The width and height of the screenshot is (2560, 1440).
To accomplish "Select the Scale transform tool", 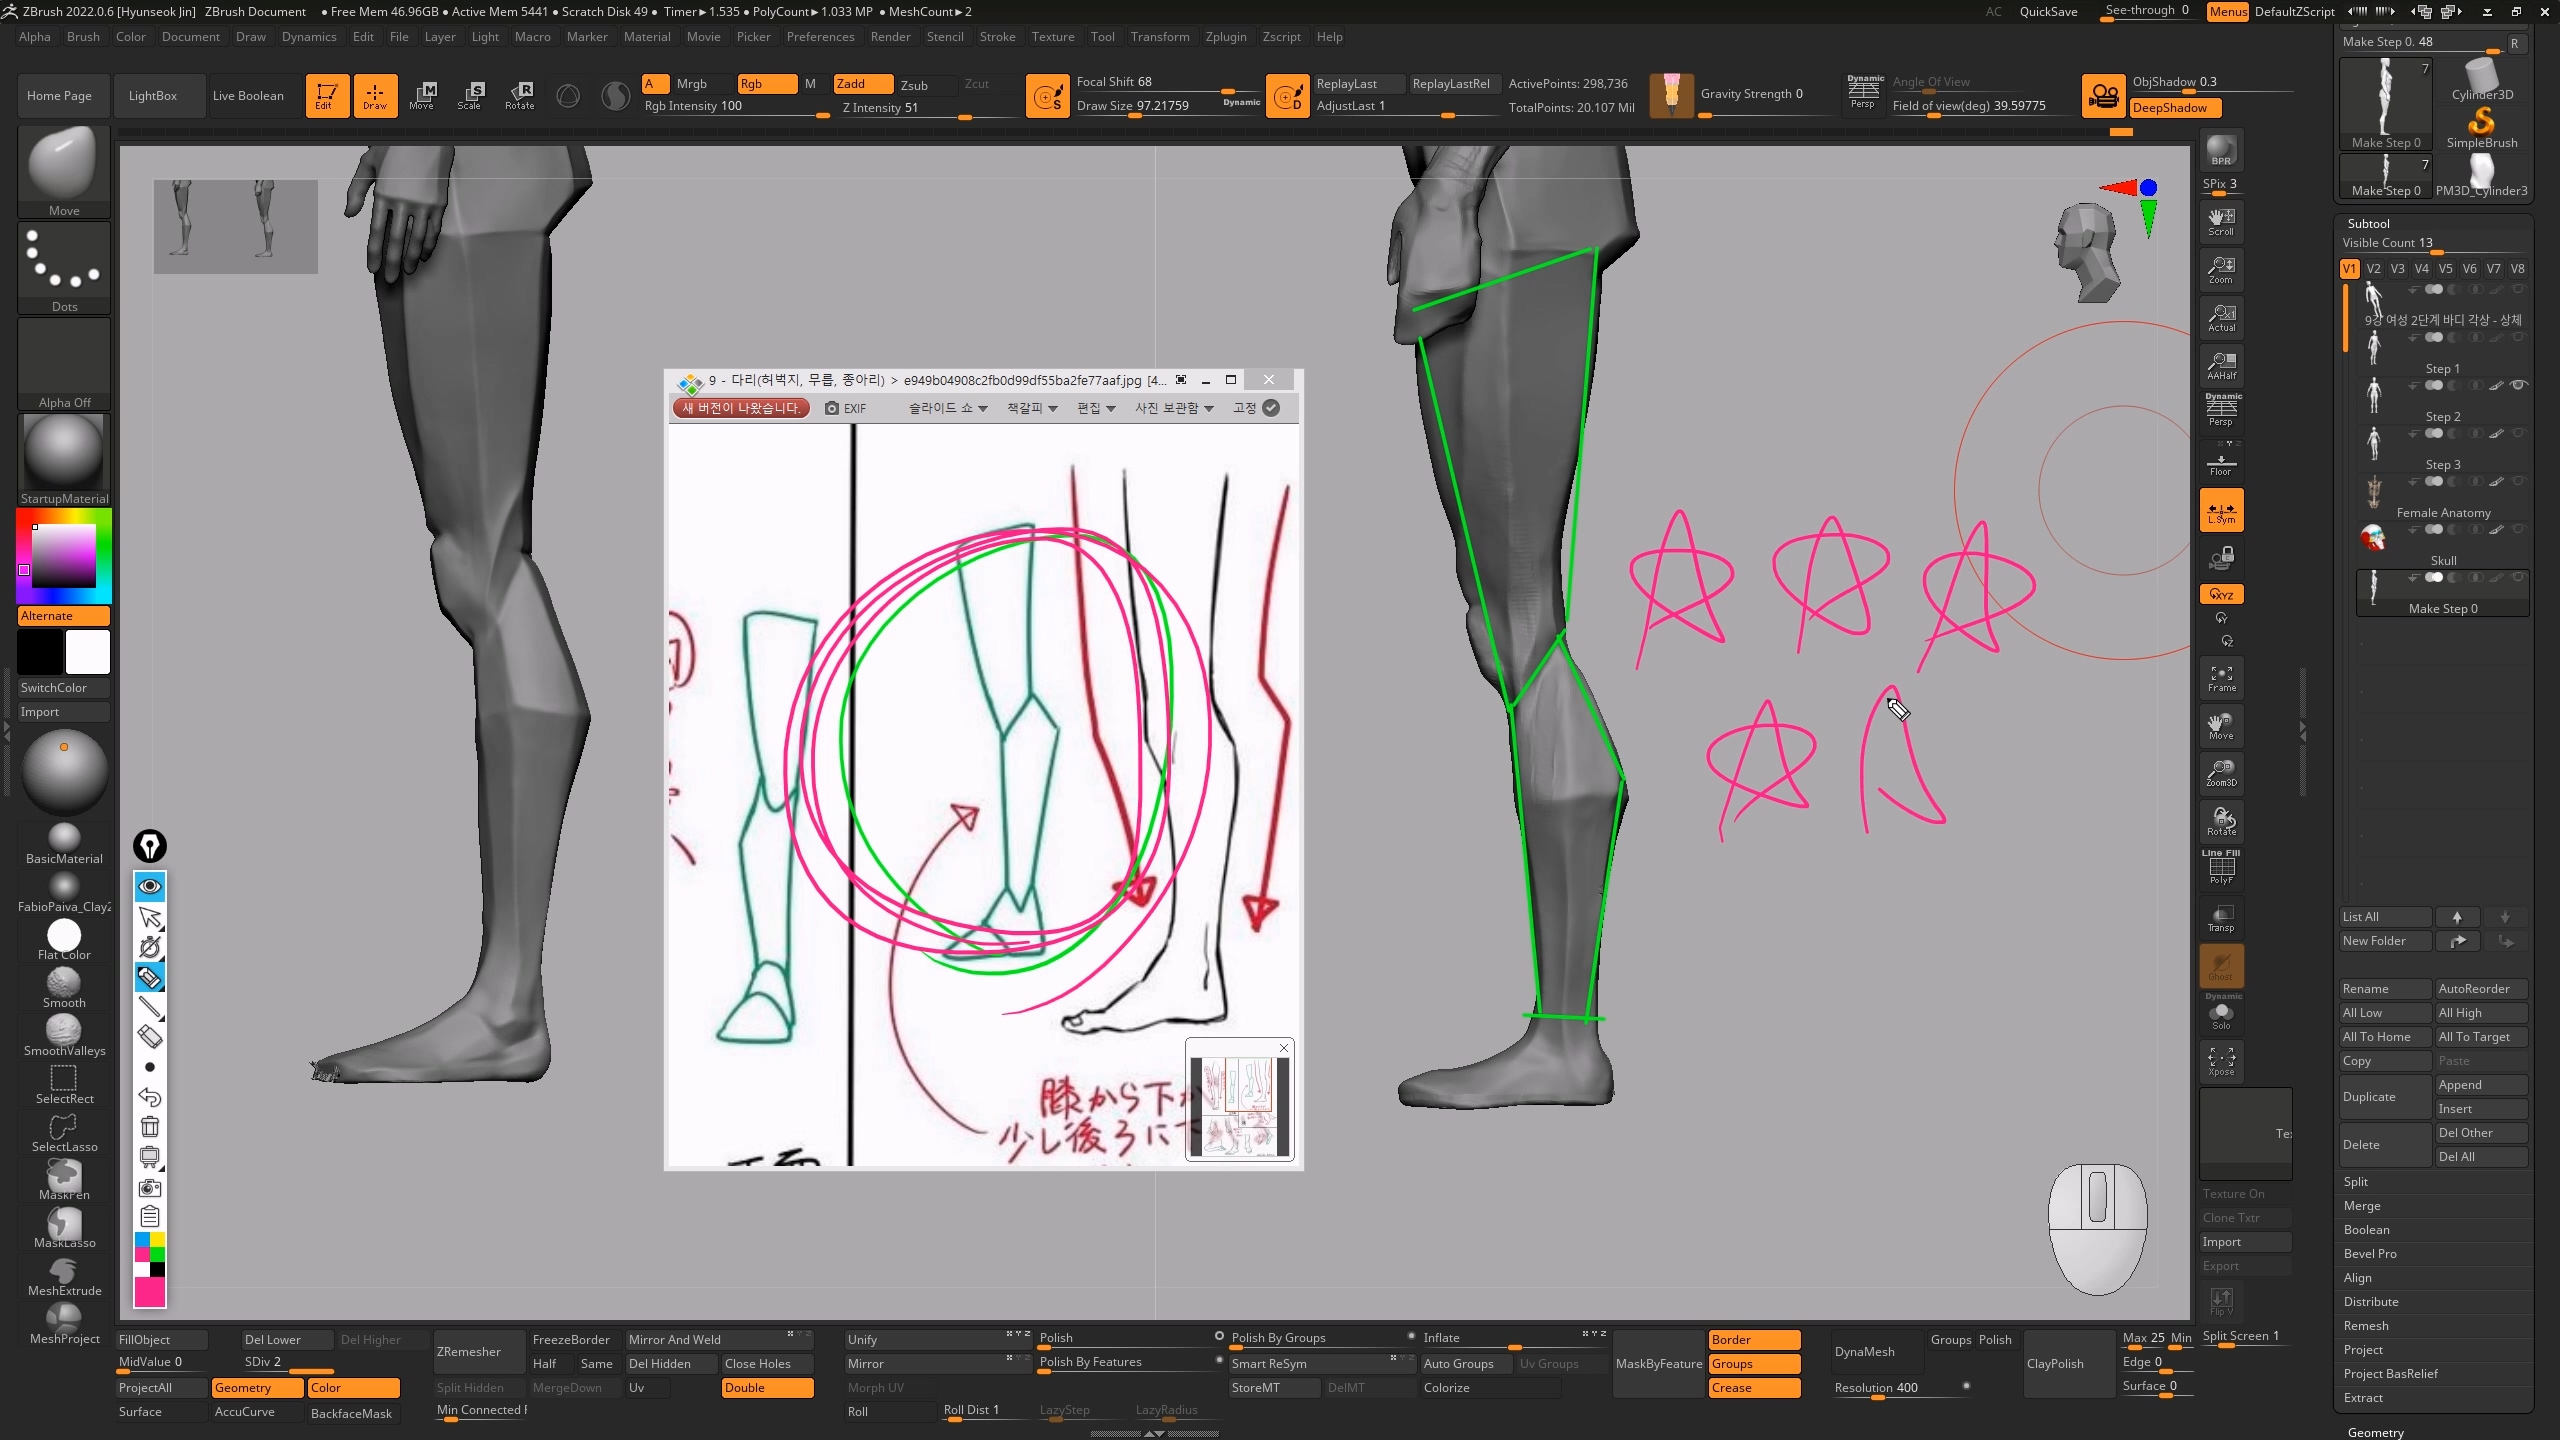I will (x=469, y=95).
